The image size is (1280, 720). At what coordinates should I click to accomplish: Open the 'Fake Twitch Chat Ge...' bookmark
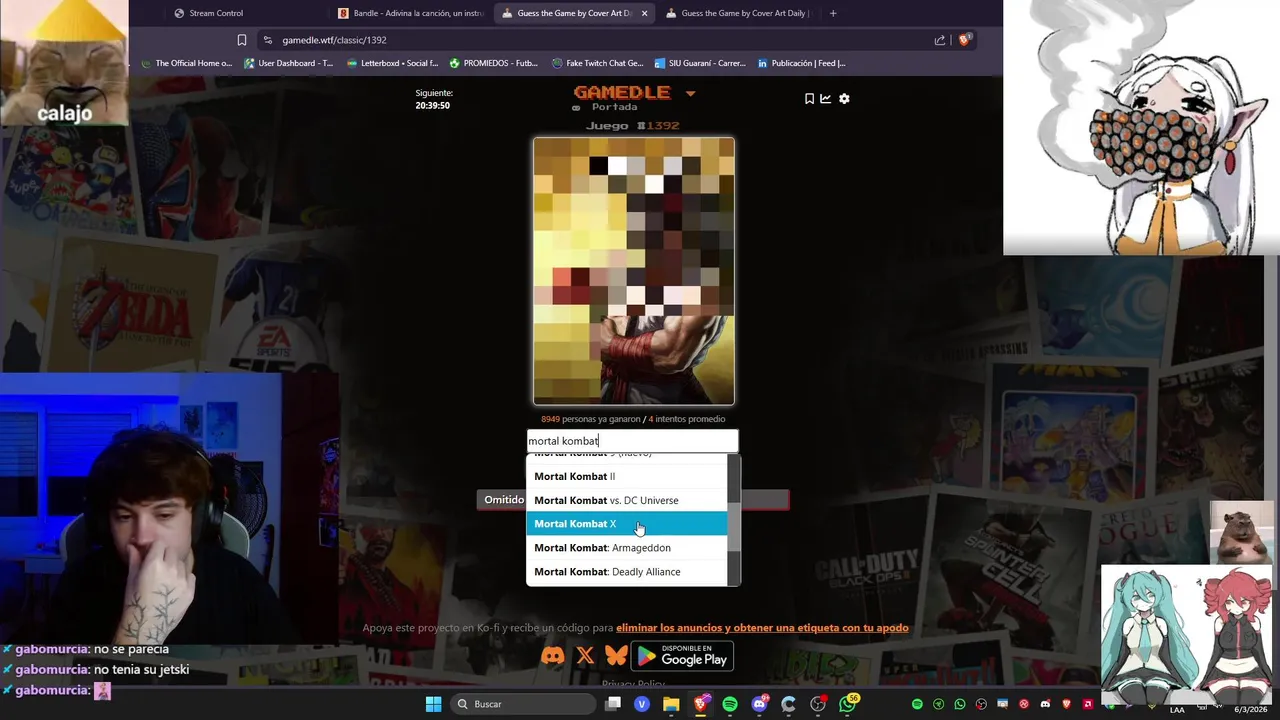(597, 63)
